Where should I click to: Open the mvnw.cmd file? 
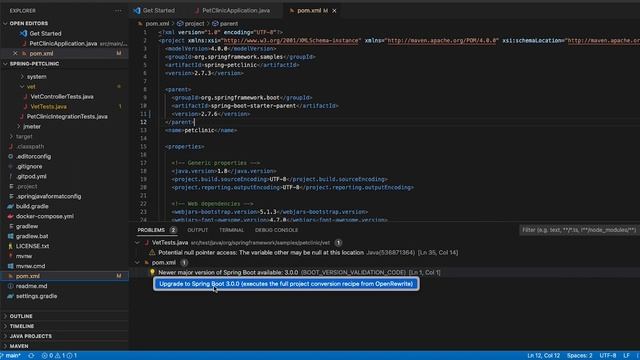coord(31,266)
